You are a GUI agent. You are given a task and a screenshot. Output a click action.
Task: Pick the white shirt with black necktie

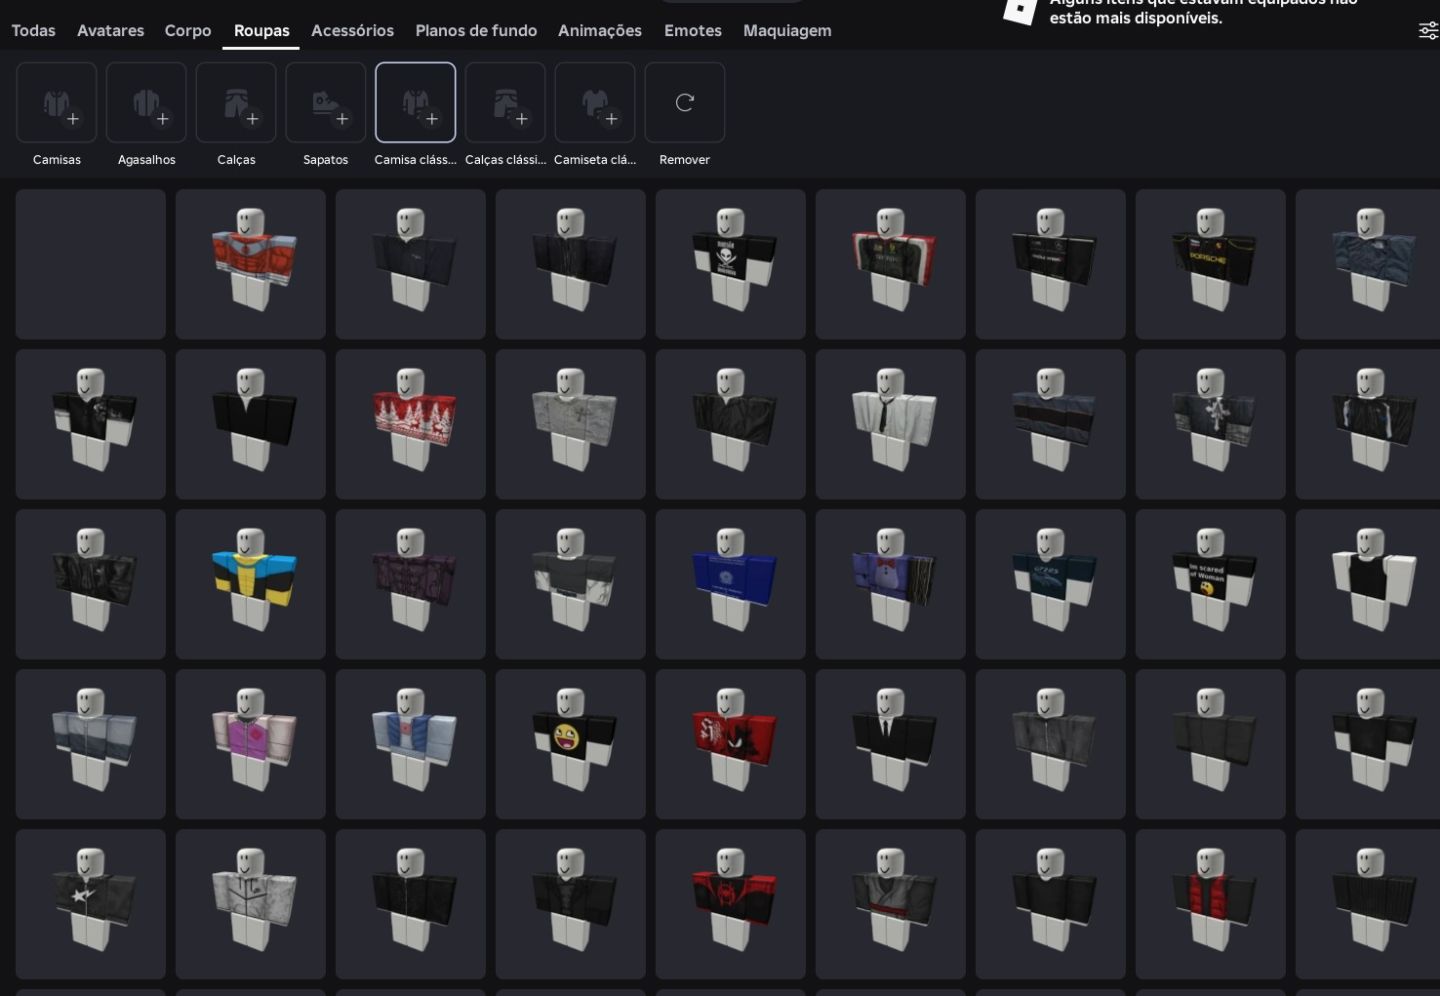(891, 424)
